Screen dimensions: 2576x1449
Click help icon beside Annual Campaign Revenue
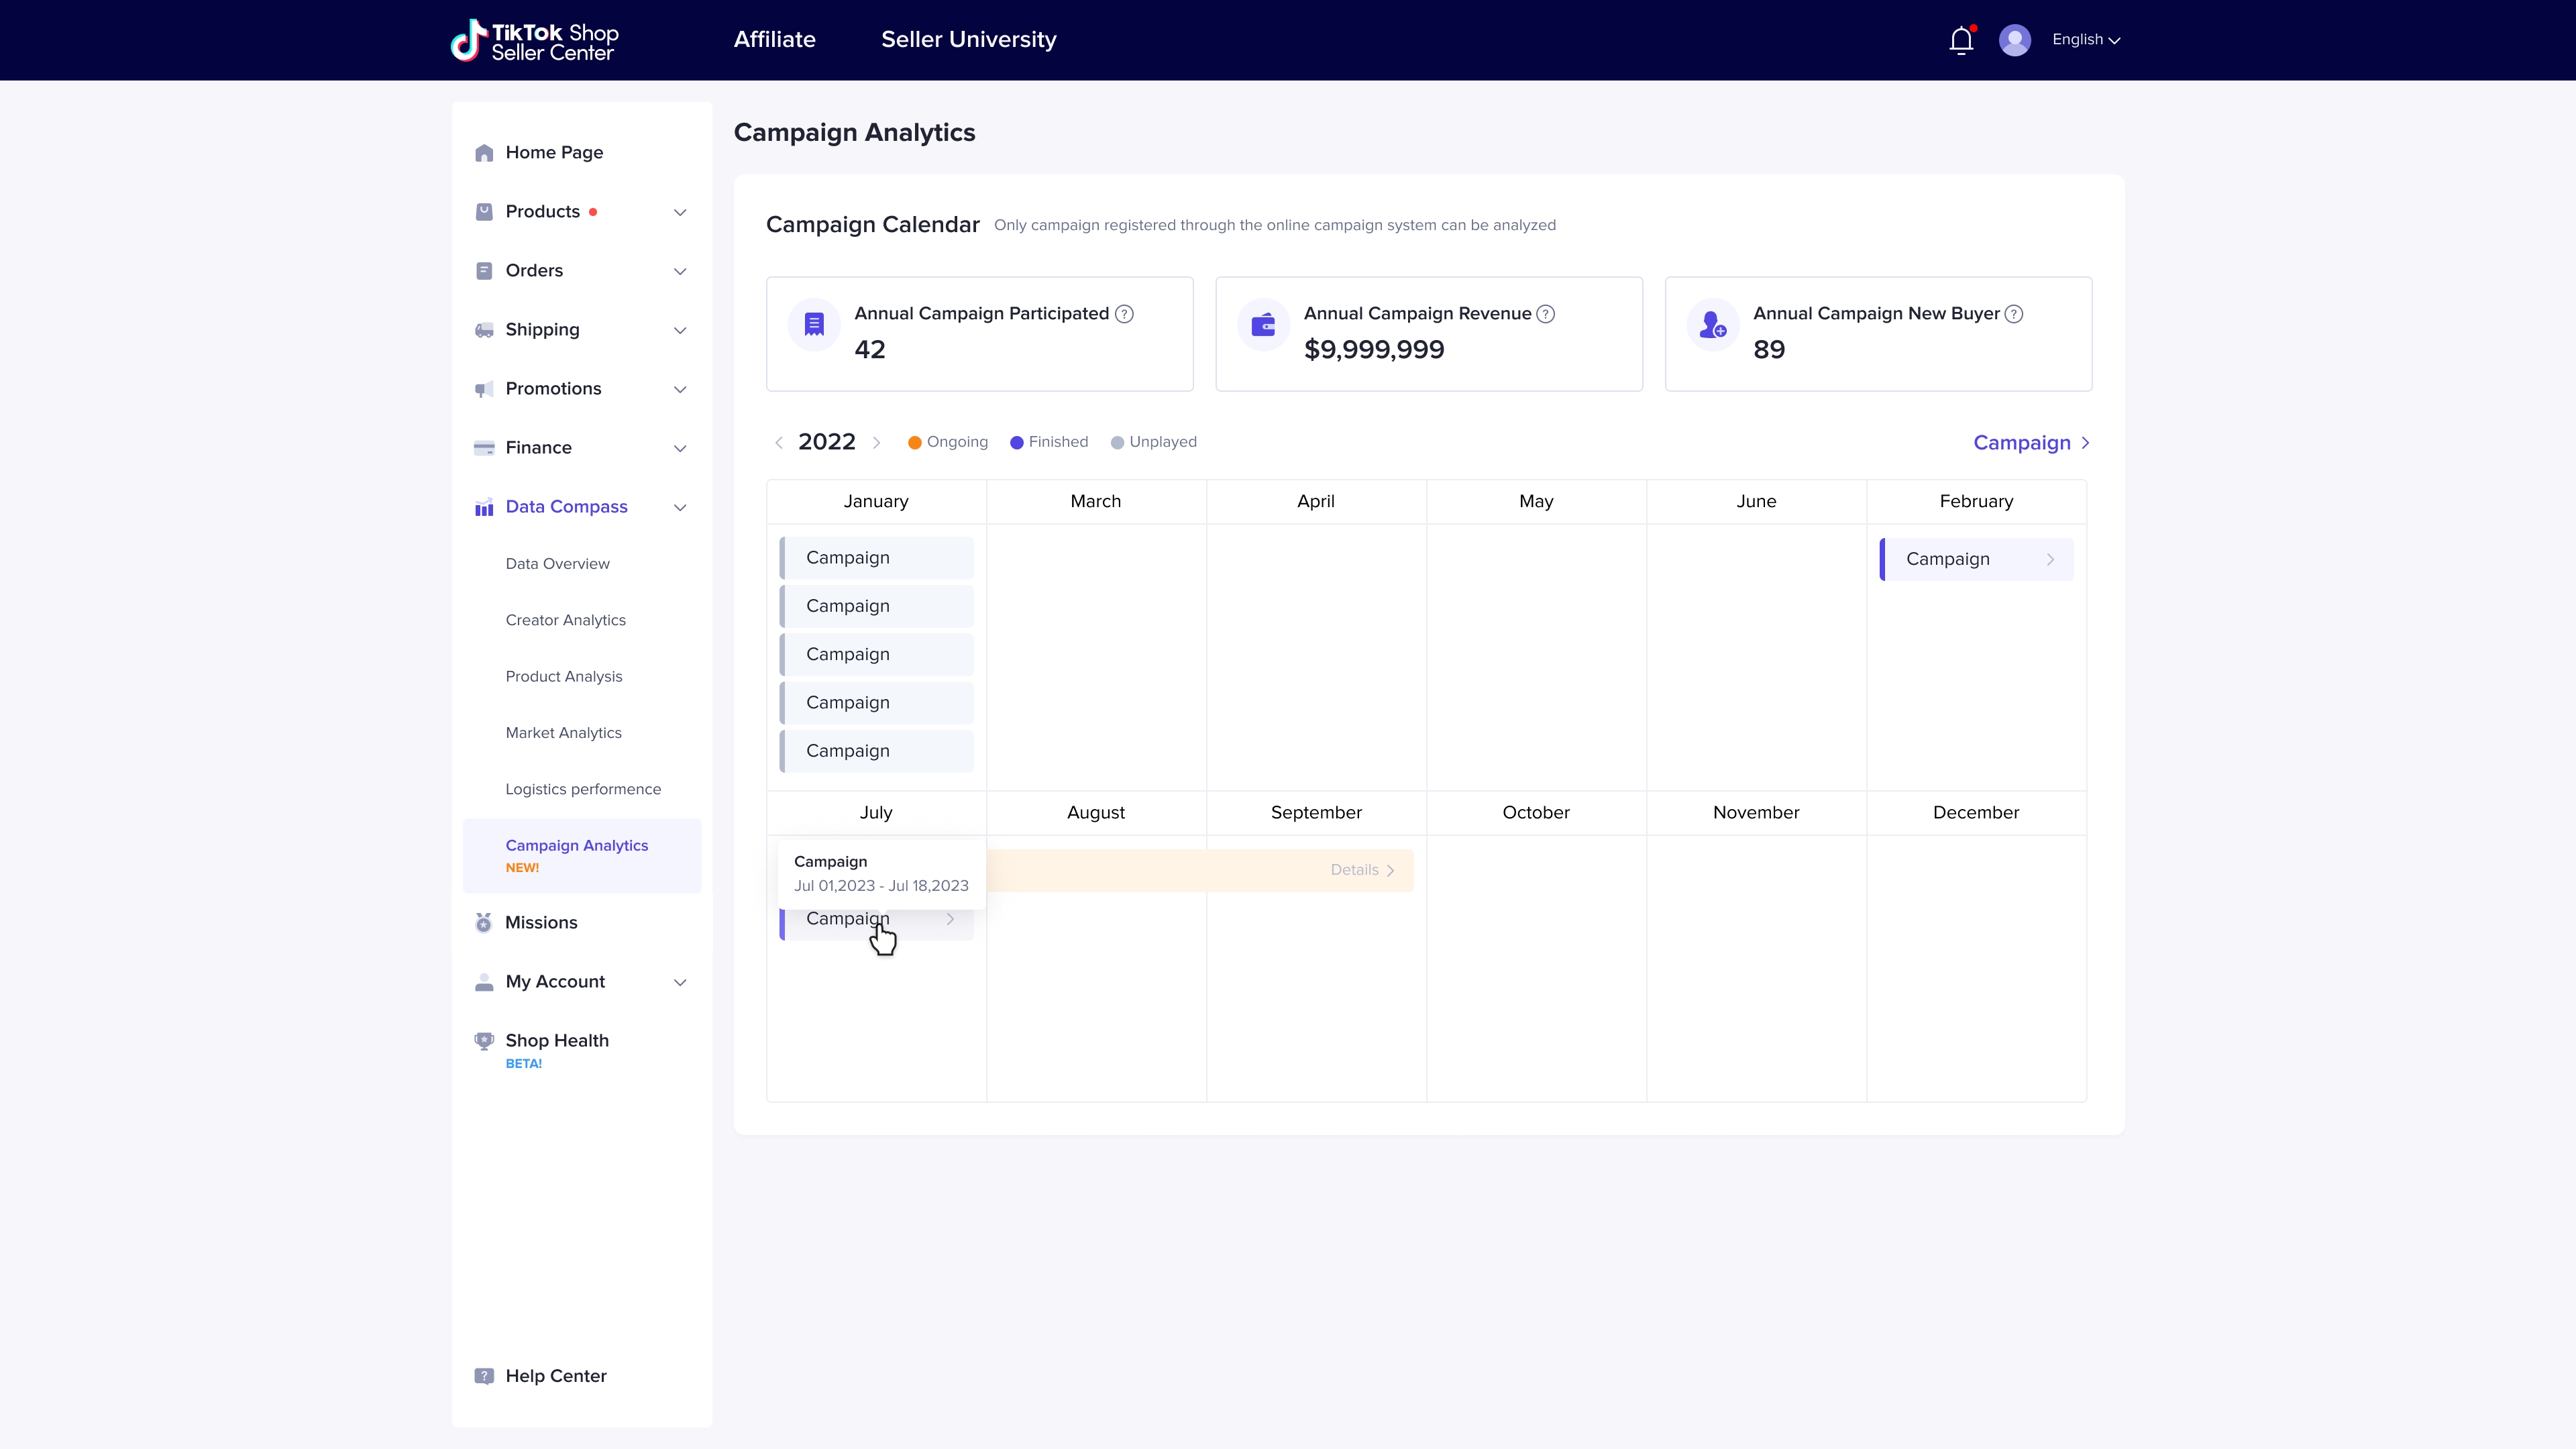click(x=1545, y=314)
